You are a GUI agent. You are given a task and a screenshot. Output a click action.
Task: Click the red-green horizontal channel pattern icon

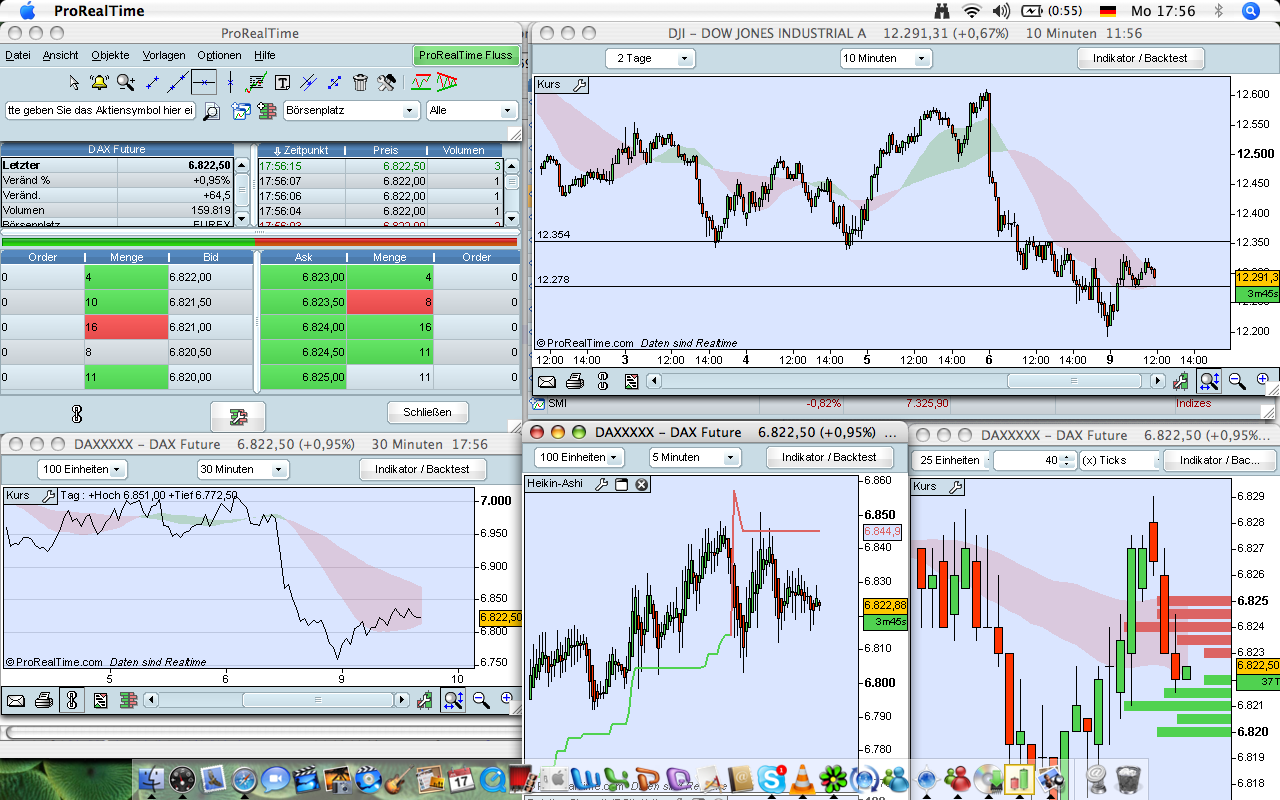421,82
